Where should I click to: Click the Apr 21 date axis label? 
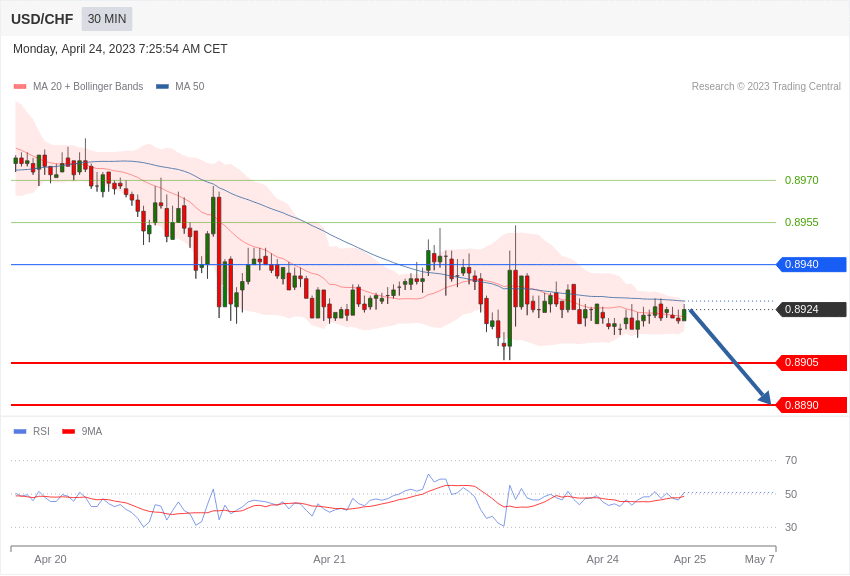[x=329, y=559]
